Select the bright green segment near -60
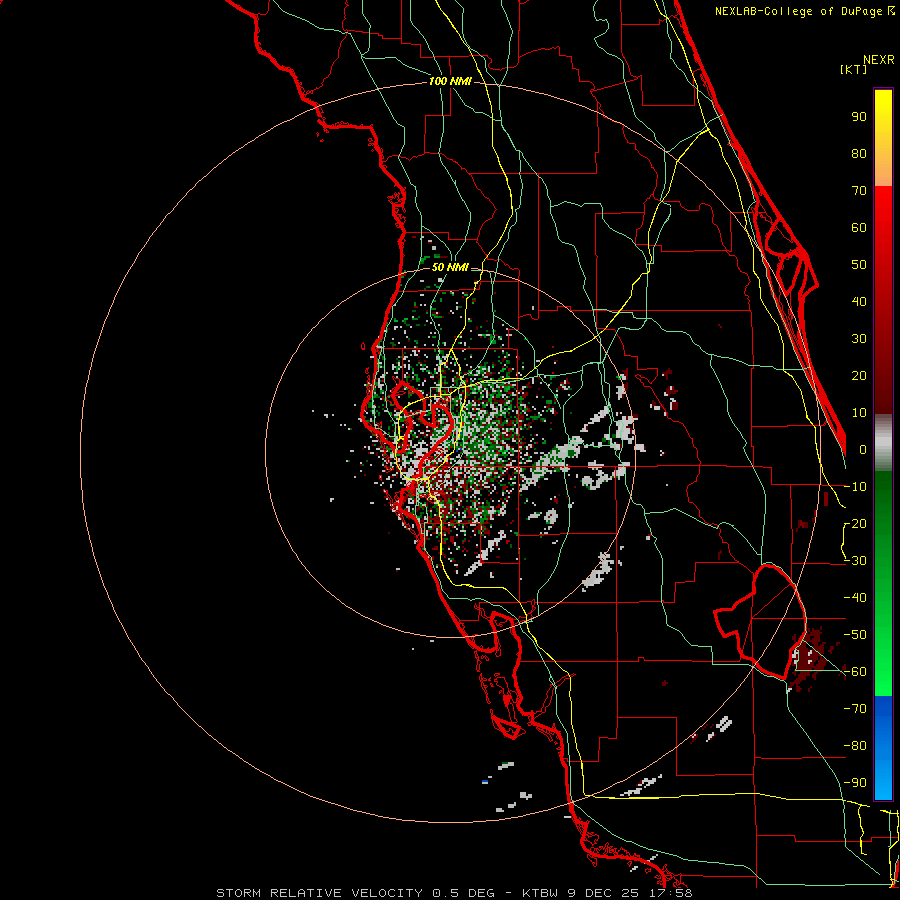Image resolution: width=900 pixels, height=900 pixels. click(883, 672)
